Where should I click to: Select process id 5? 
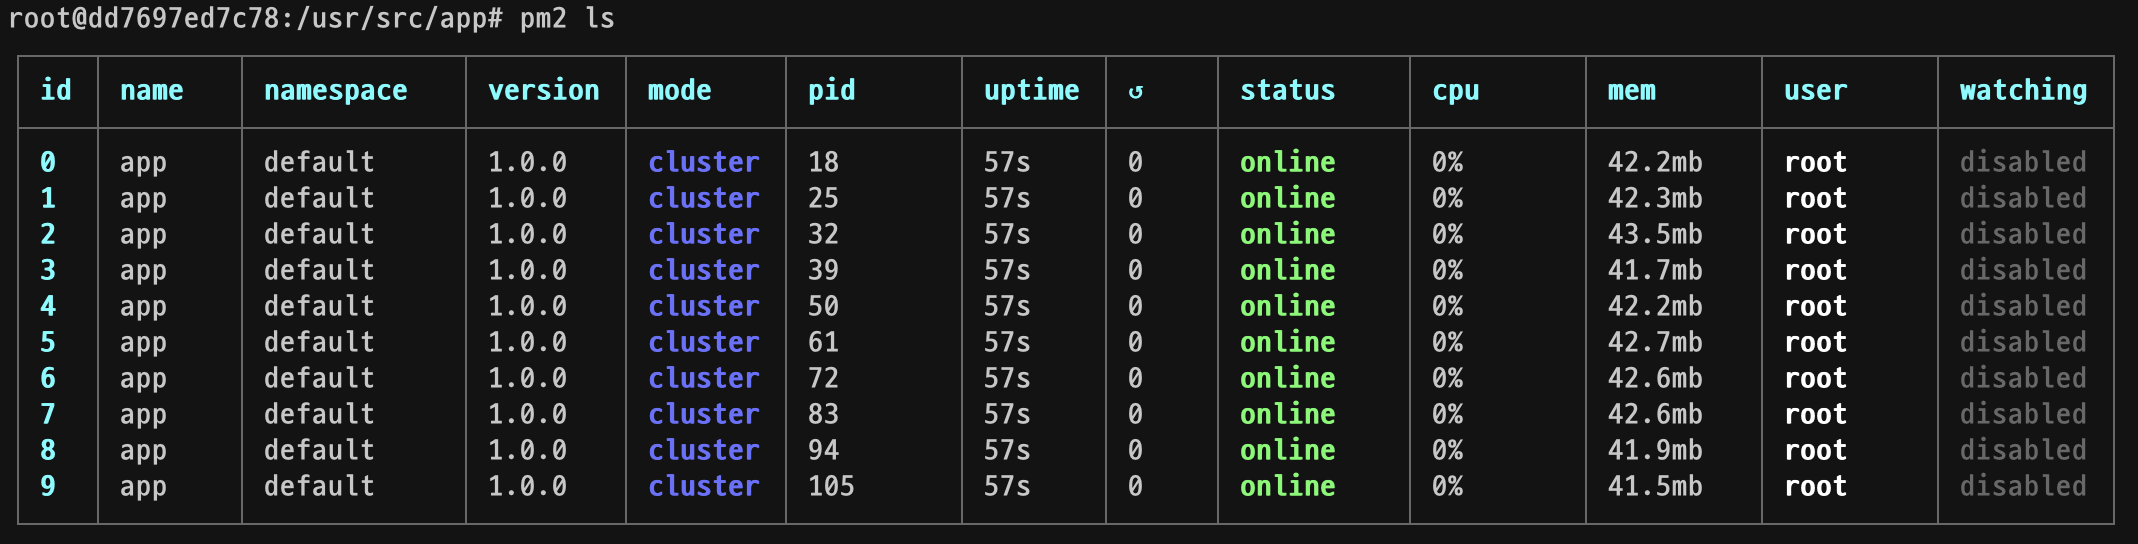[48, 342]
